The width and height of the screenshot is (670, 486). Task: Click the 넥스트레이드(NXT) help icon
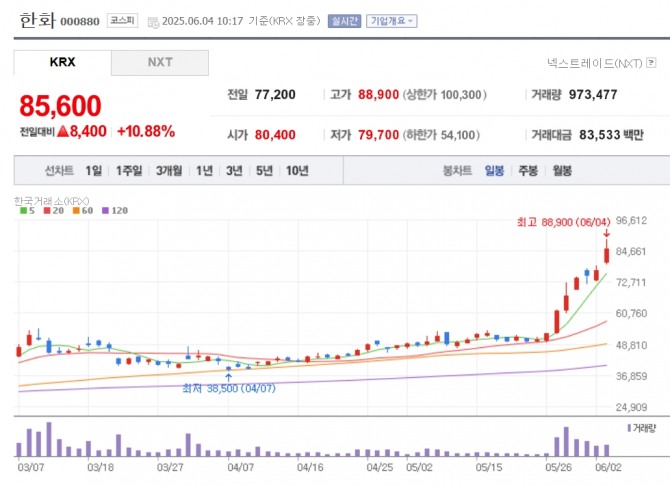(x=651, y=63)
